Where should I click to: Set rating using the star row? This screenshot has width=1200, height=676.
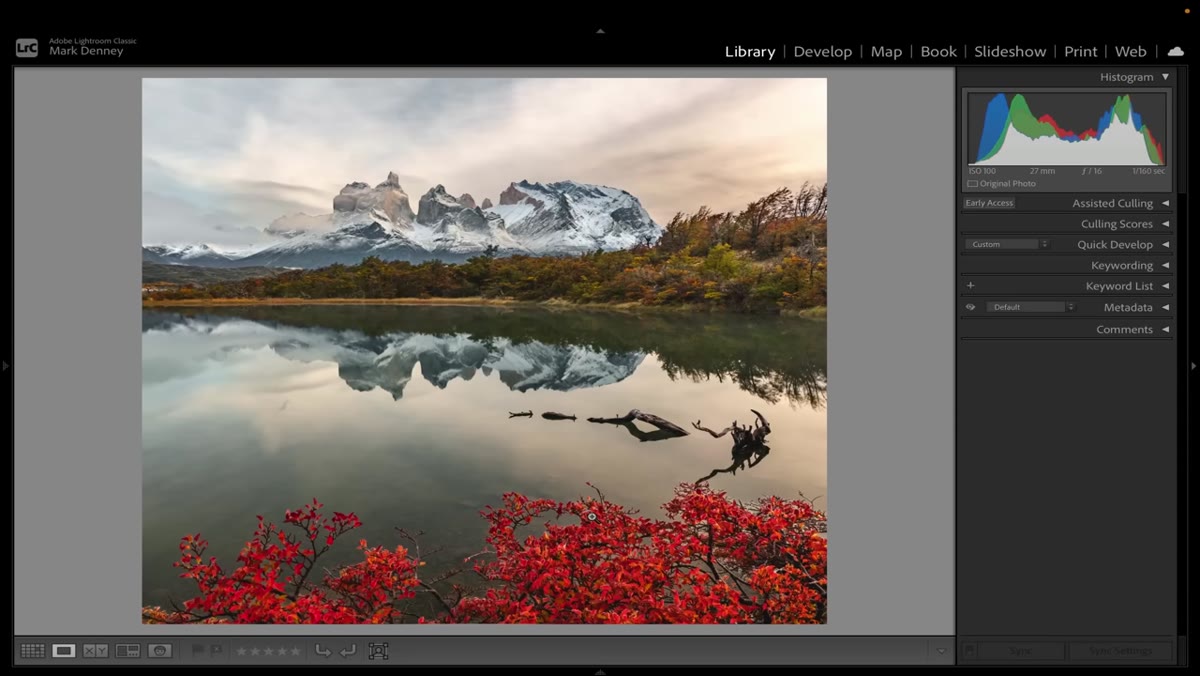pyautogui.click(x=267, y=651)
